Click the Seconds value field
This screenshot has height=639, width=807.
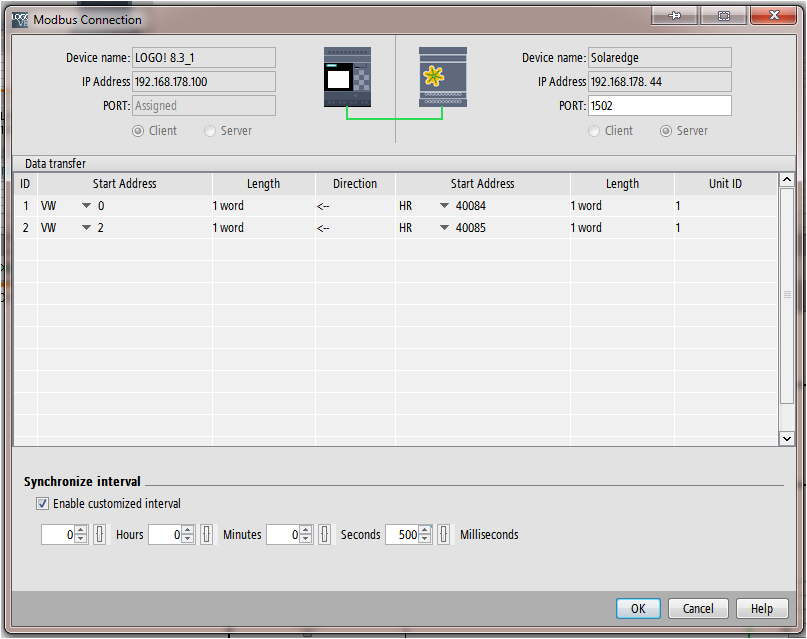[x=283, y=534]
